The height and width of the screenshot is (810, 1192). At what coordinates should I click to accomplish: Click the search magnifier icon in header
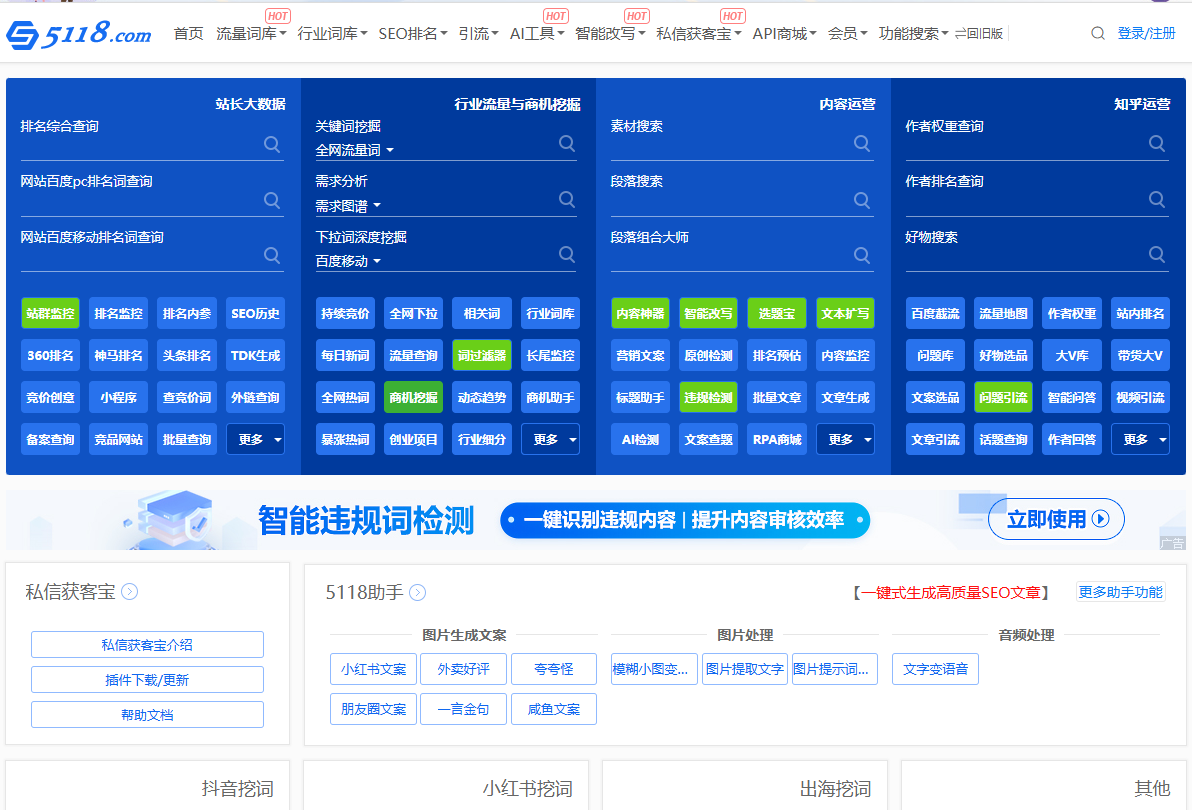1097,33
